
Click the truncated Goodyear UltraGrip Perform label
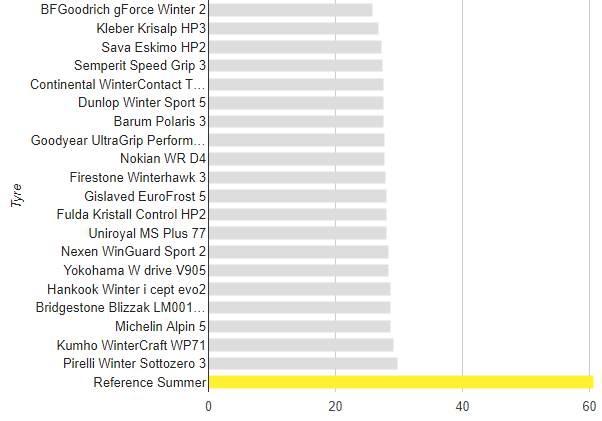click(119, 140)
